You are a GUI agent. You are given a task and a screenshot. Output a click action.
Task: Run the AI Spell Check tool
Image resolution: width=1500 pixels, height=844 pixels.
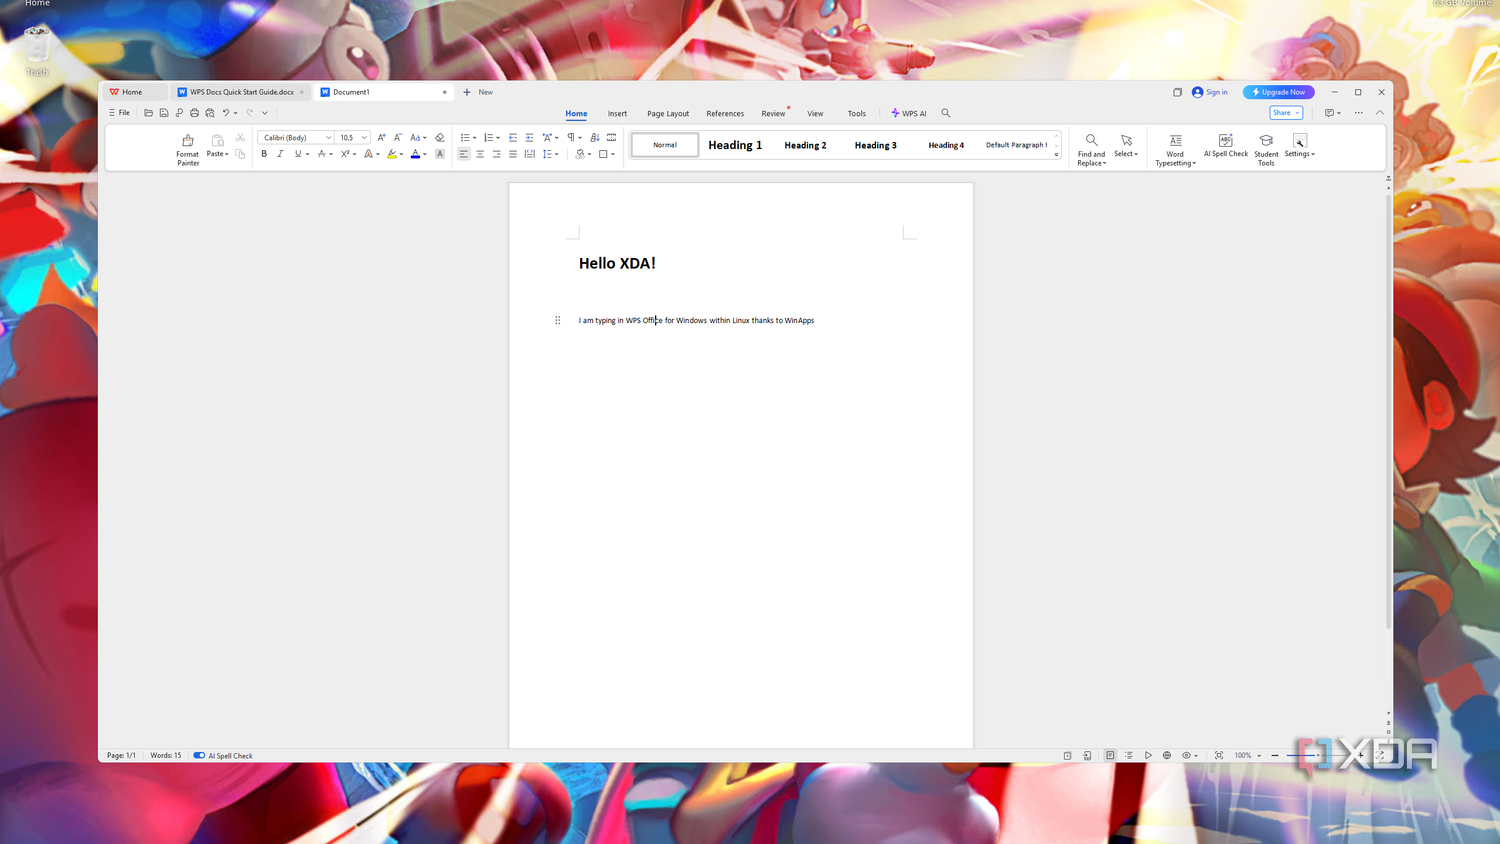(x=1225, y=147)
